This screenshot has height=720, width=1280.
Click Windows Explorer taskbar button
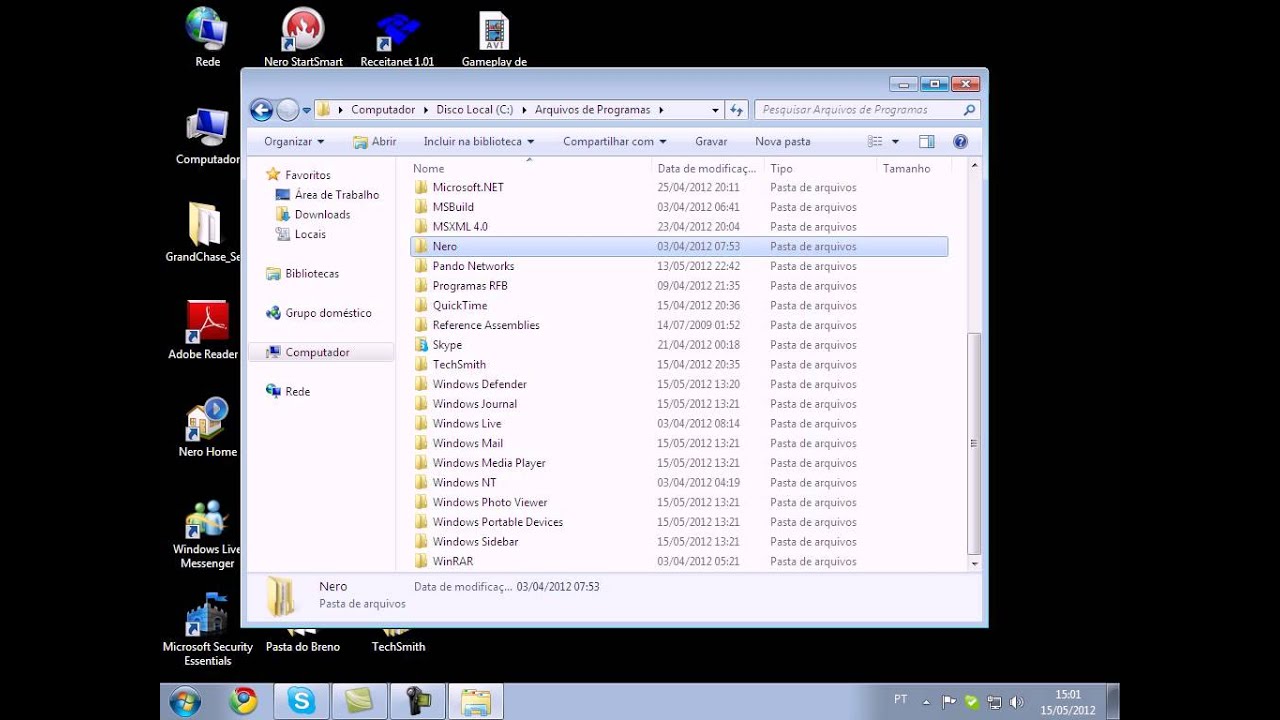475,702
